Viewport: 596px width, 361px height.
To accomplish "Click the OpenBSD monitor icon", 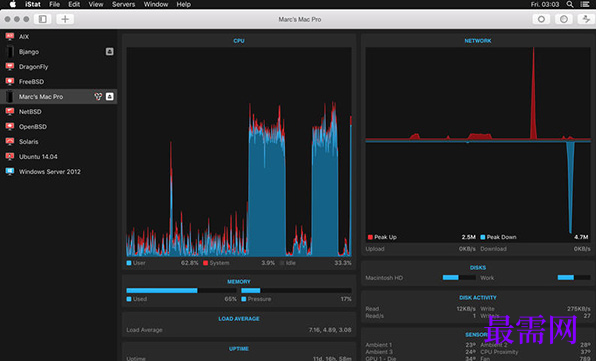I will point(10,126).
